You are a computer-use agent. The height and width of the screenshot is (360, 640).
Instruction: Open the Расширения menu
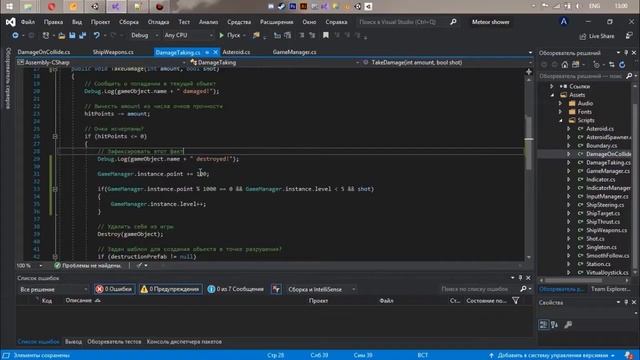pyautogui.click(x=277, y=22)
